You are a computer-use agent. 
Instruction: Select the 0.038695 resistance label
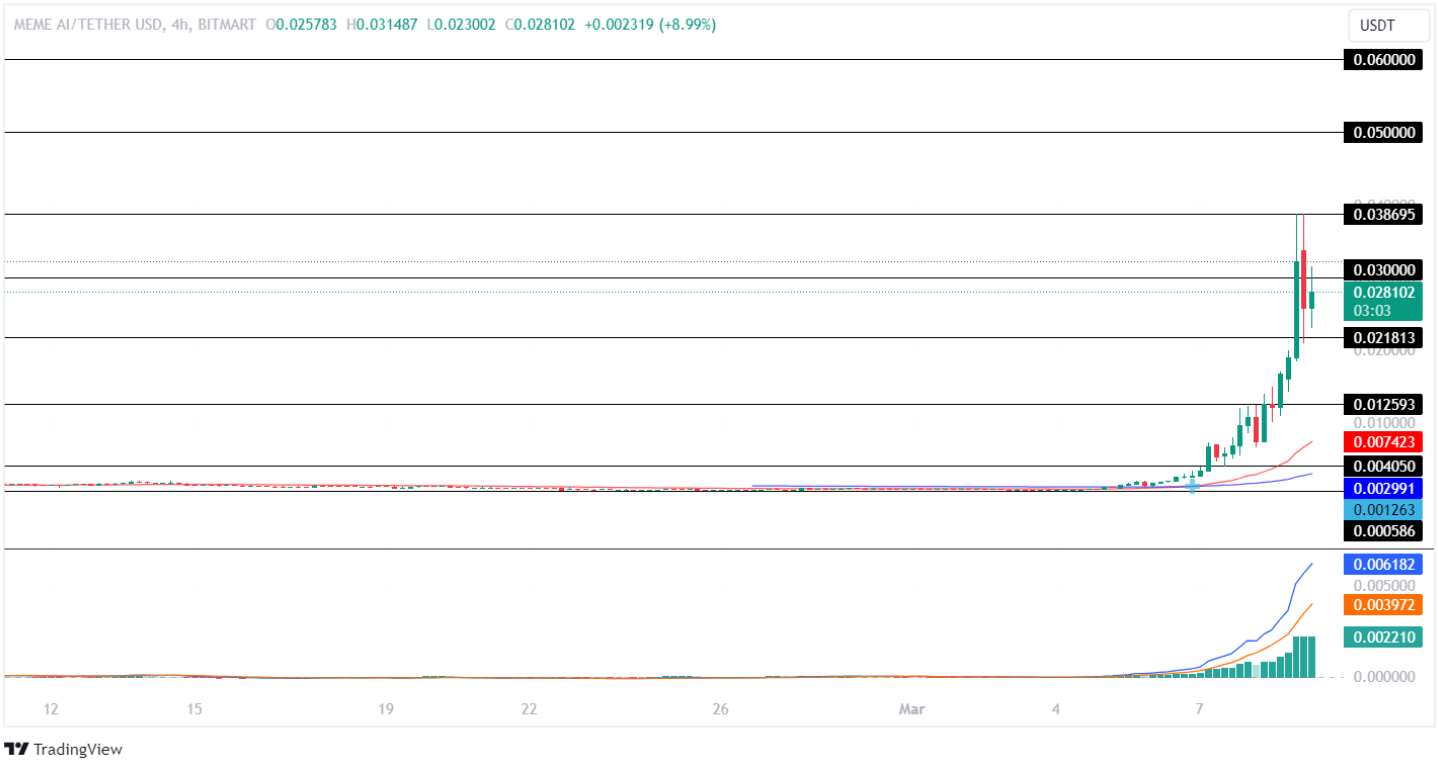[1384, 214]
